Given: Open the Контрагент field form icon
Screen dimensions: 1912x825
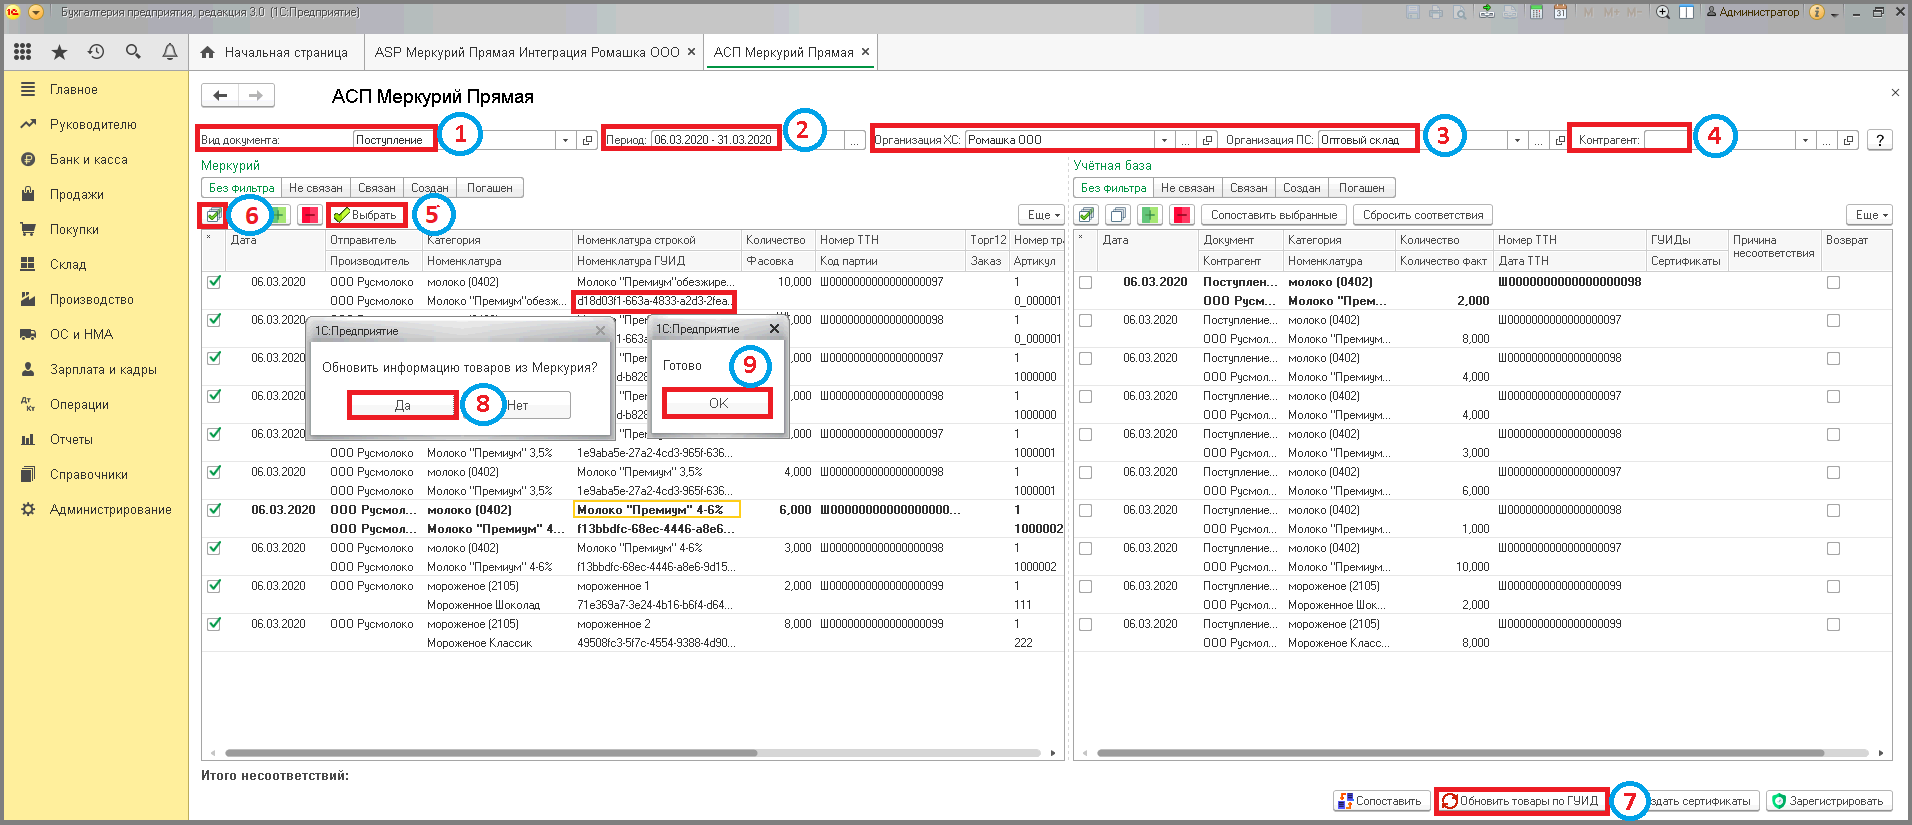Looking at the screenshot, I should (1849, 140).
